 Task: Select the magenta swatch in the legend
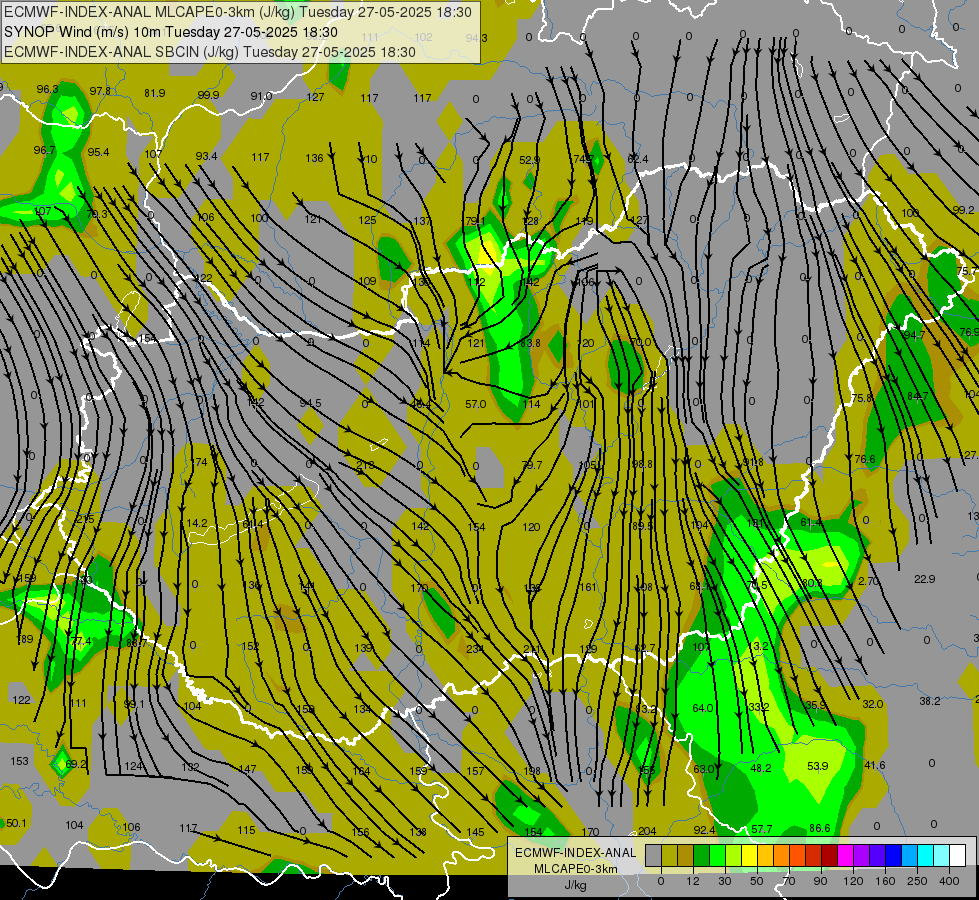(845, 855)
